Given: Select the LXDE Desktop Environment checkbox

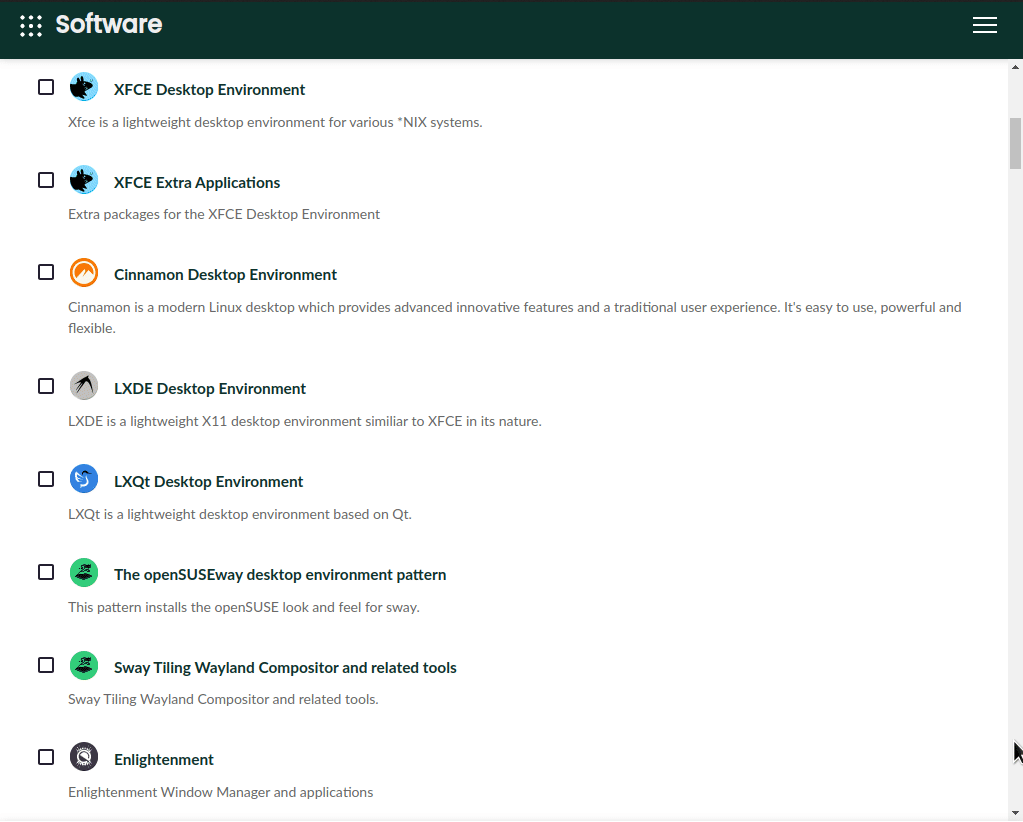Looking at the screenshot, I should (x=46, y=386).
